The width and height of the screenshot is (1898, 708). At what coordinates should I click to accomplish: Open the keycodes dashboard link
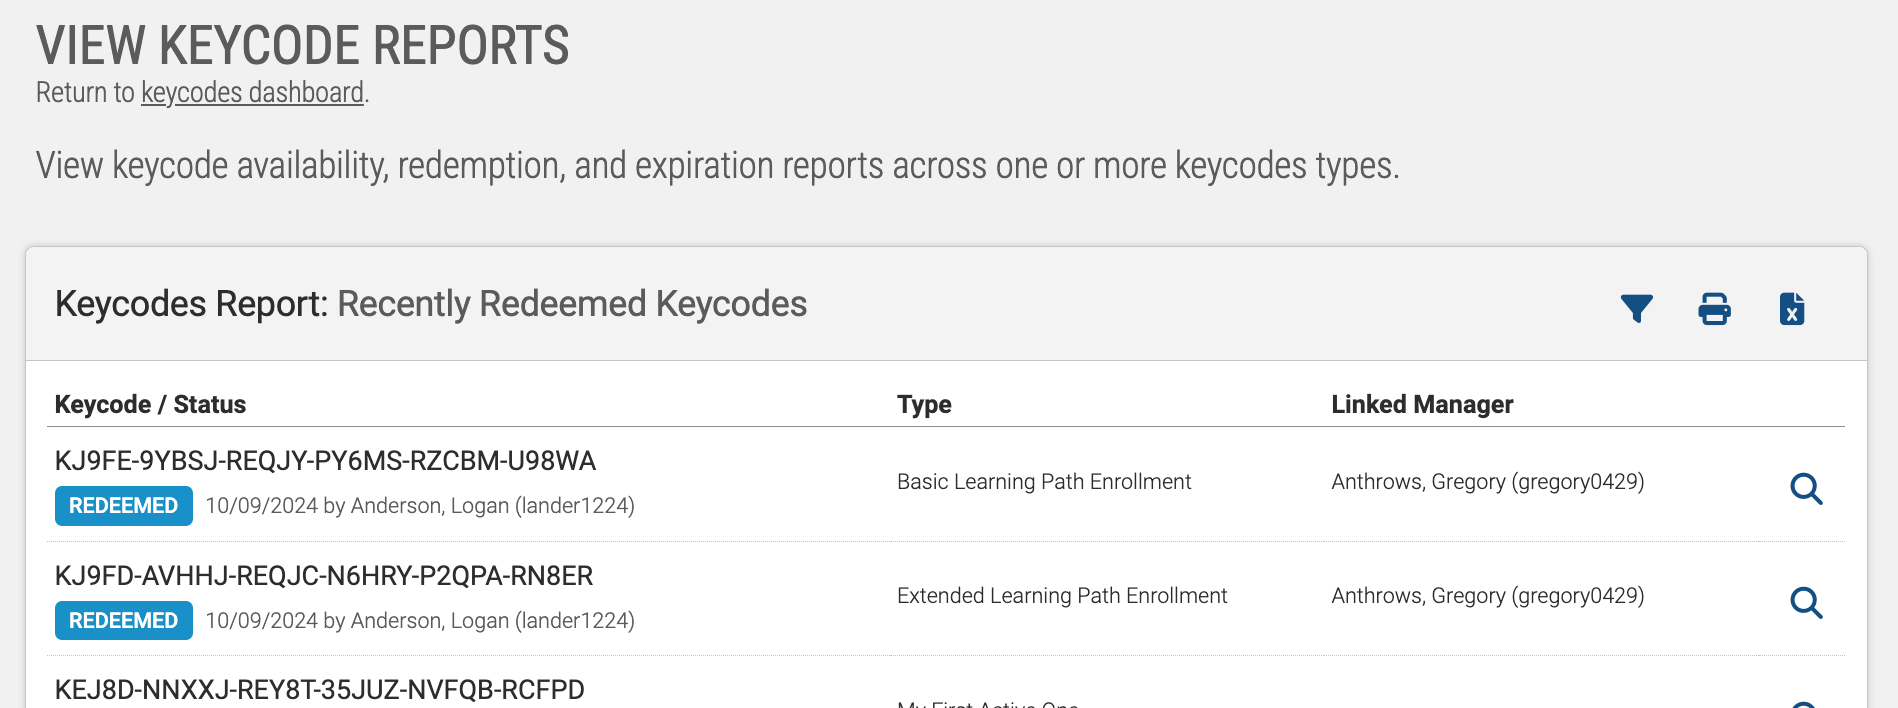[x=252, y=92]
